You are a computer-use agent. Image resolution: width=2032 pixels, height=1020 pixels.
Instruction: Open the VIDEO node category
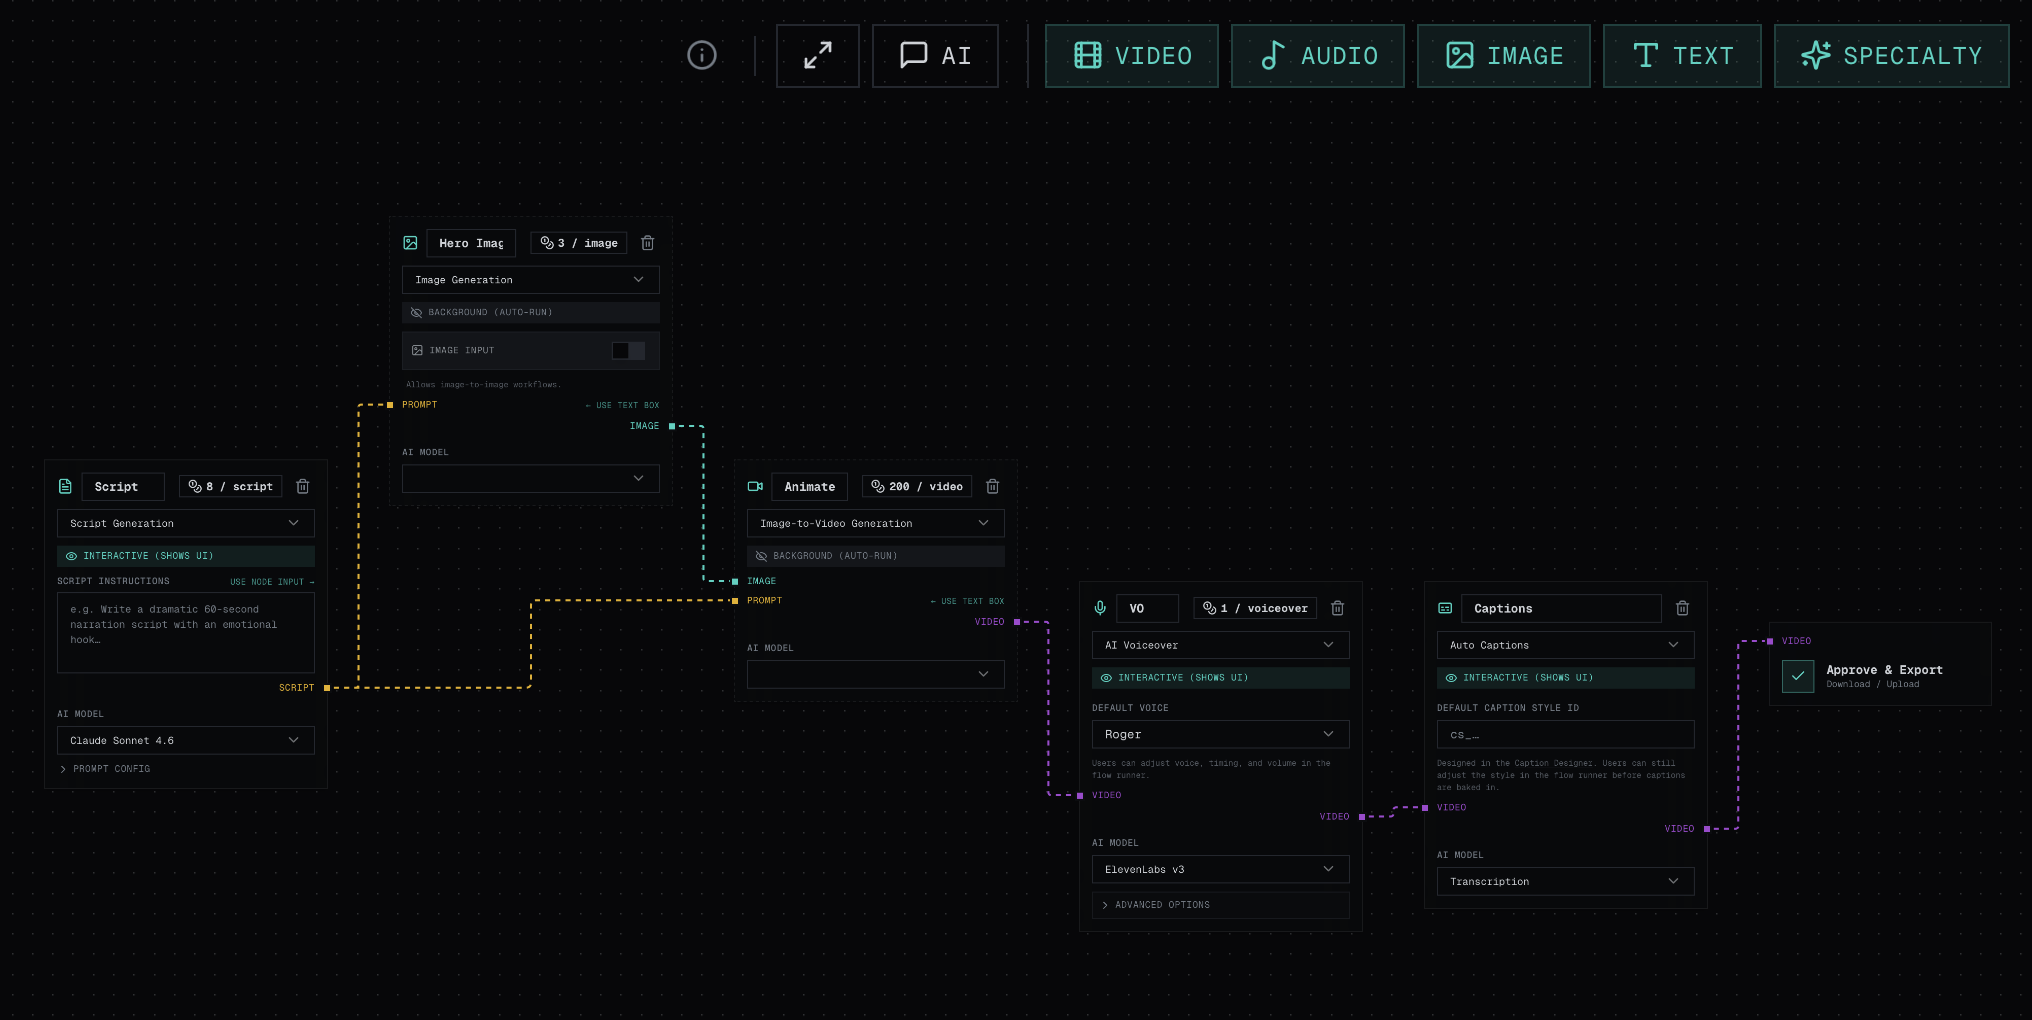pyautogui.click(x=1132, y=56)
